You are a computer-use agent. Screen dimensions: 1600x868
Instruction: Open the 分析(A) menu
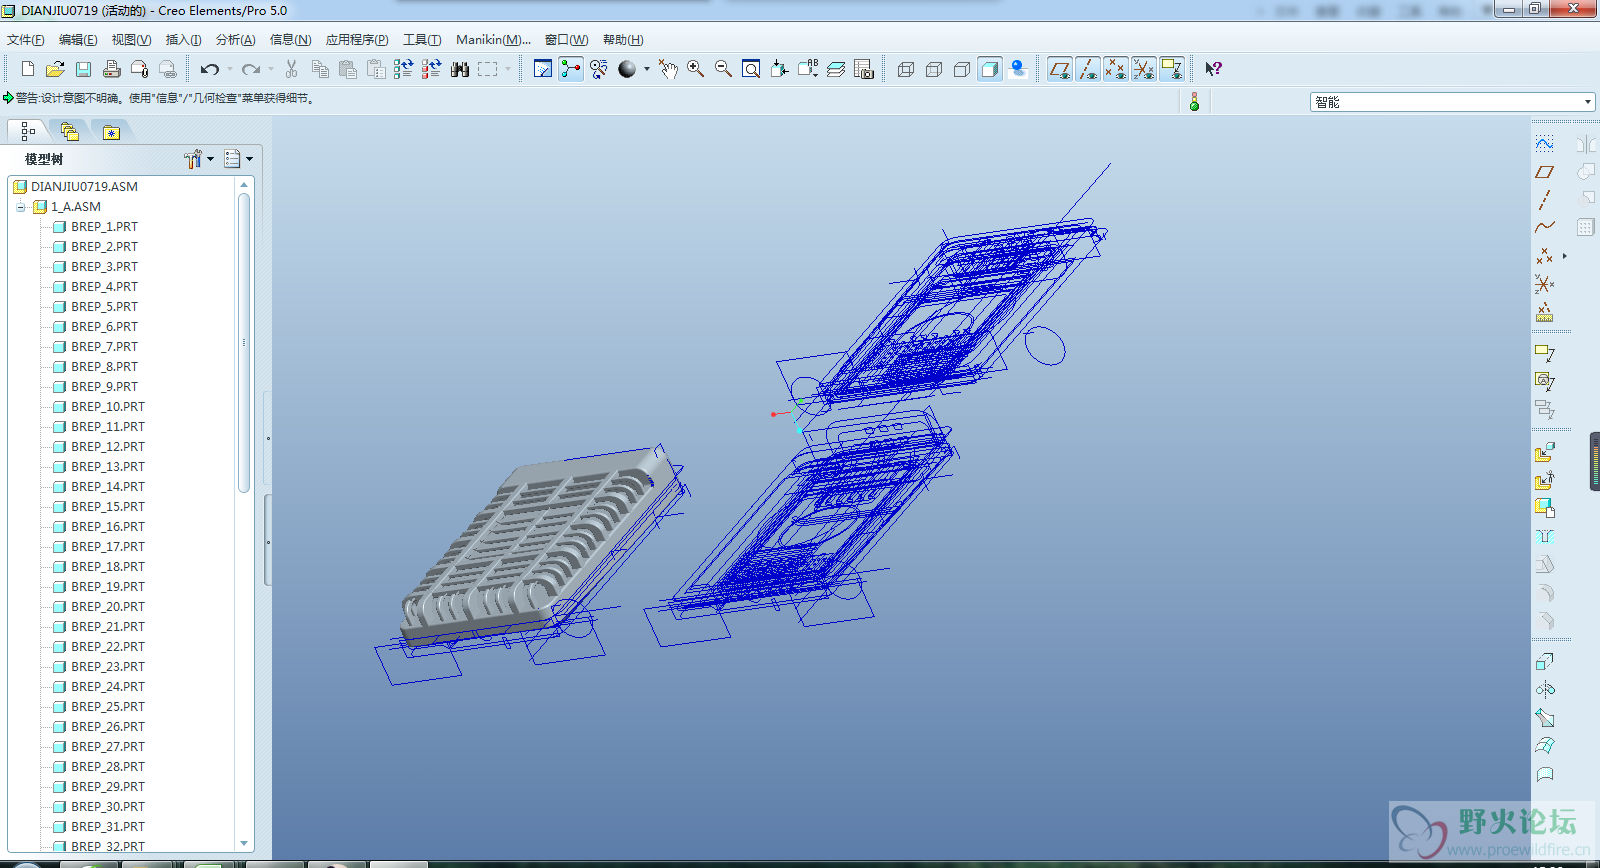(x=235, y=40)
